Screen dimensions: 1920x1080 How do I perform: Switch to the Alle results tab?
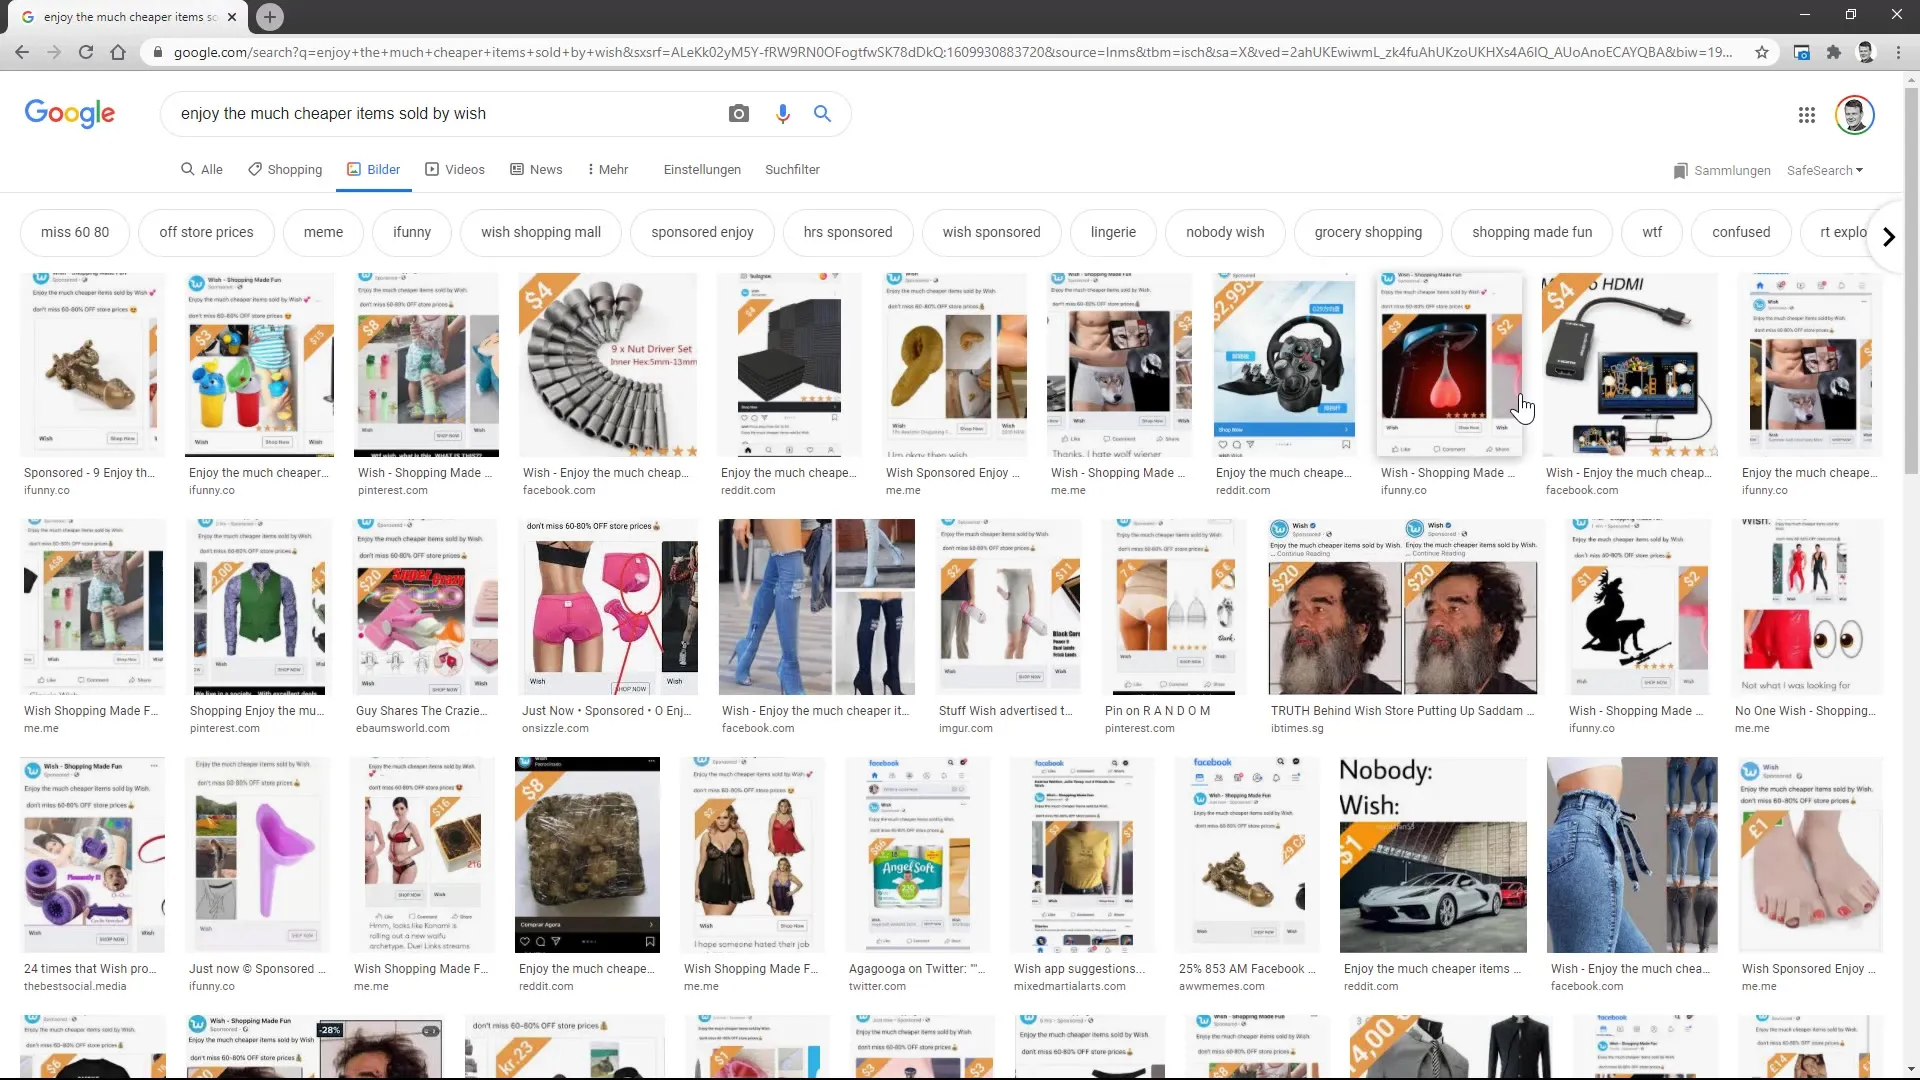pyautogui.click(x=201, y=170)
